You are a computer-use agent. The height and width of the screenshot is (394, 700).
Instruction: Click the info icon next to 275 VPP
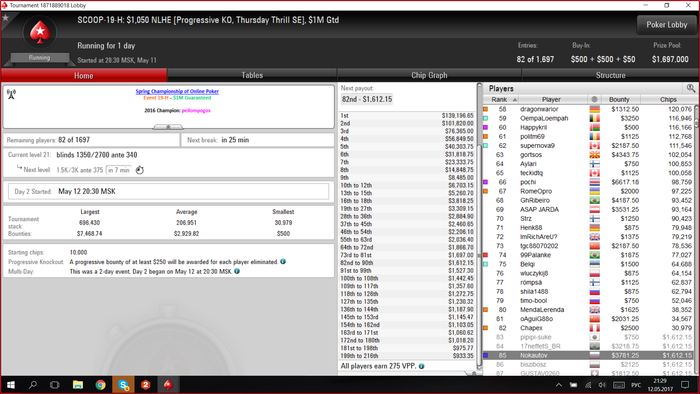coord(421,366)
